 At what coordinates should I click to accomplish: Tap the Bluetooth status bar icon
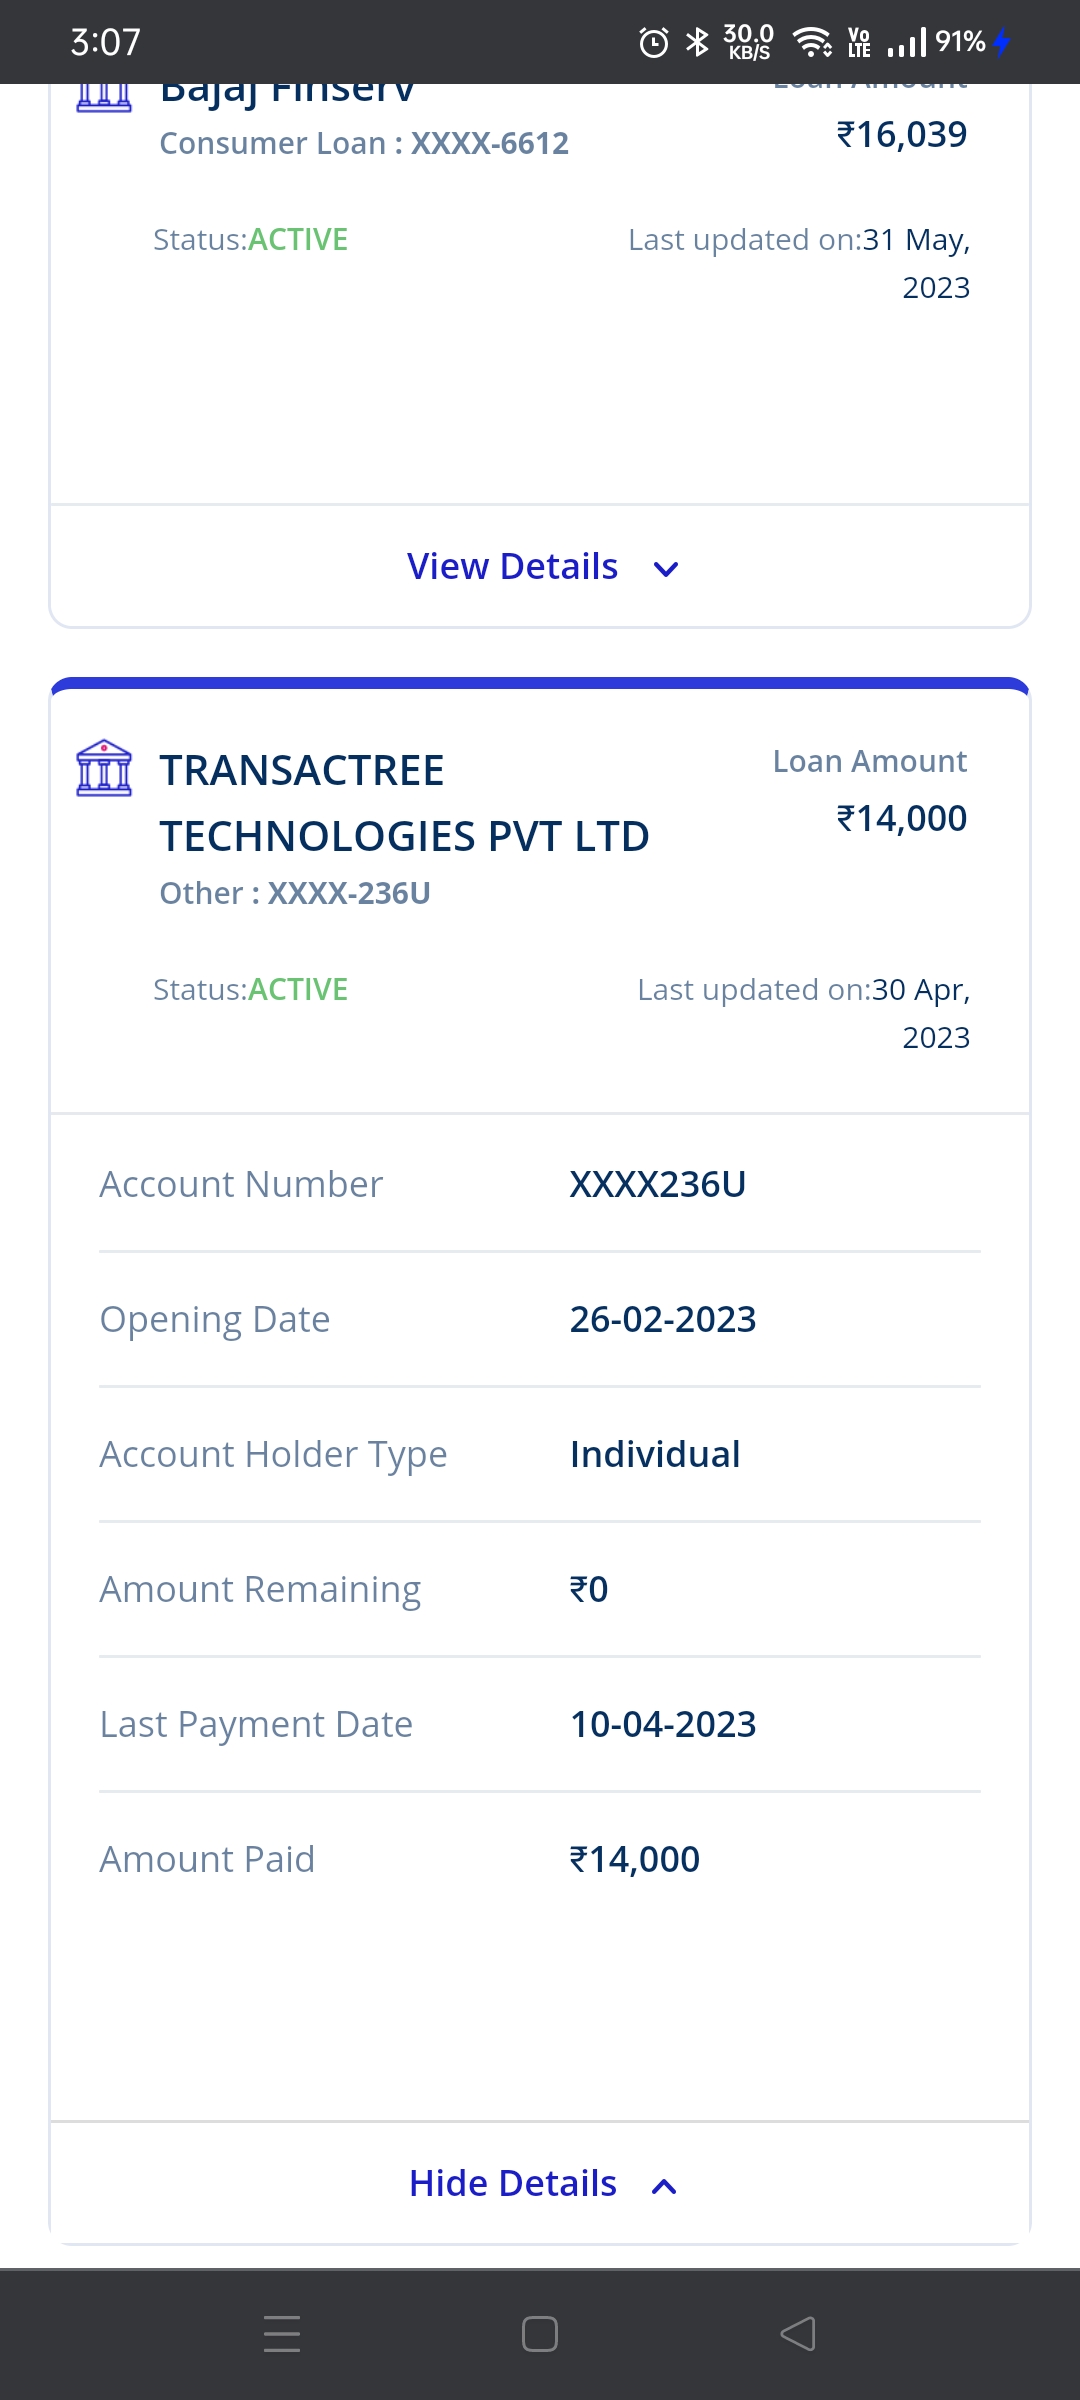(697, 42)
